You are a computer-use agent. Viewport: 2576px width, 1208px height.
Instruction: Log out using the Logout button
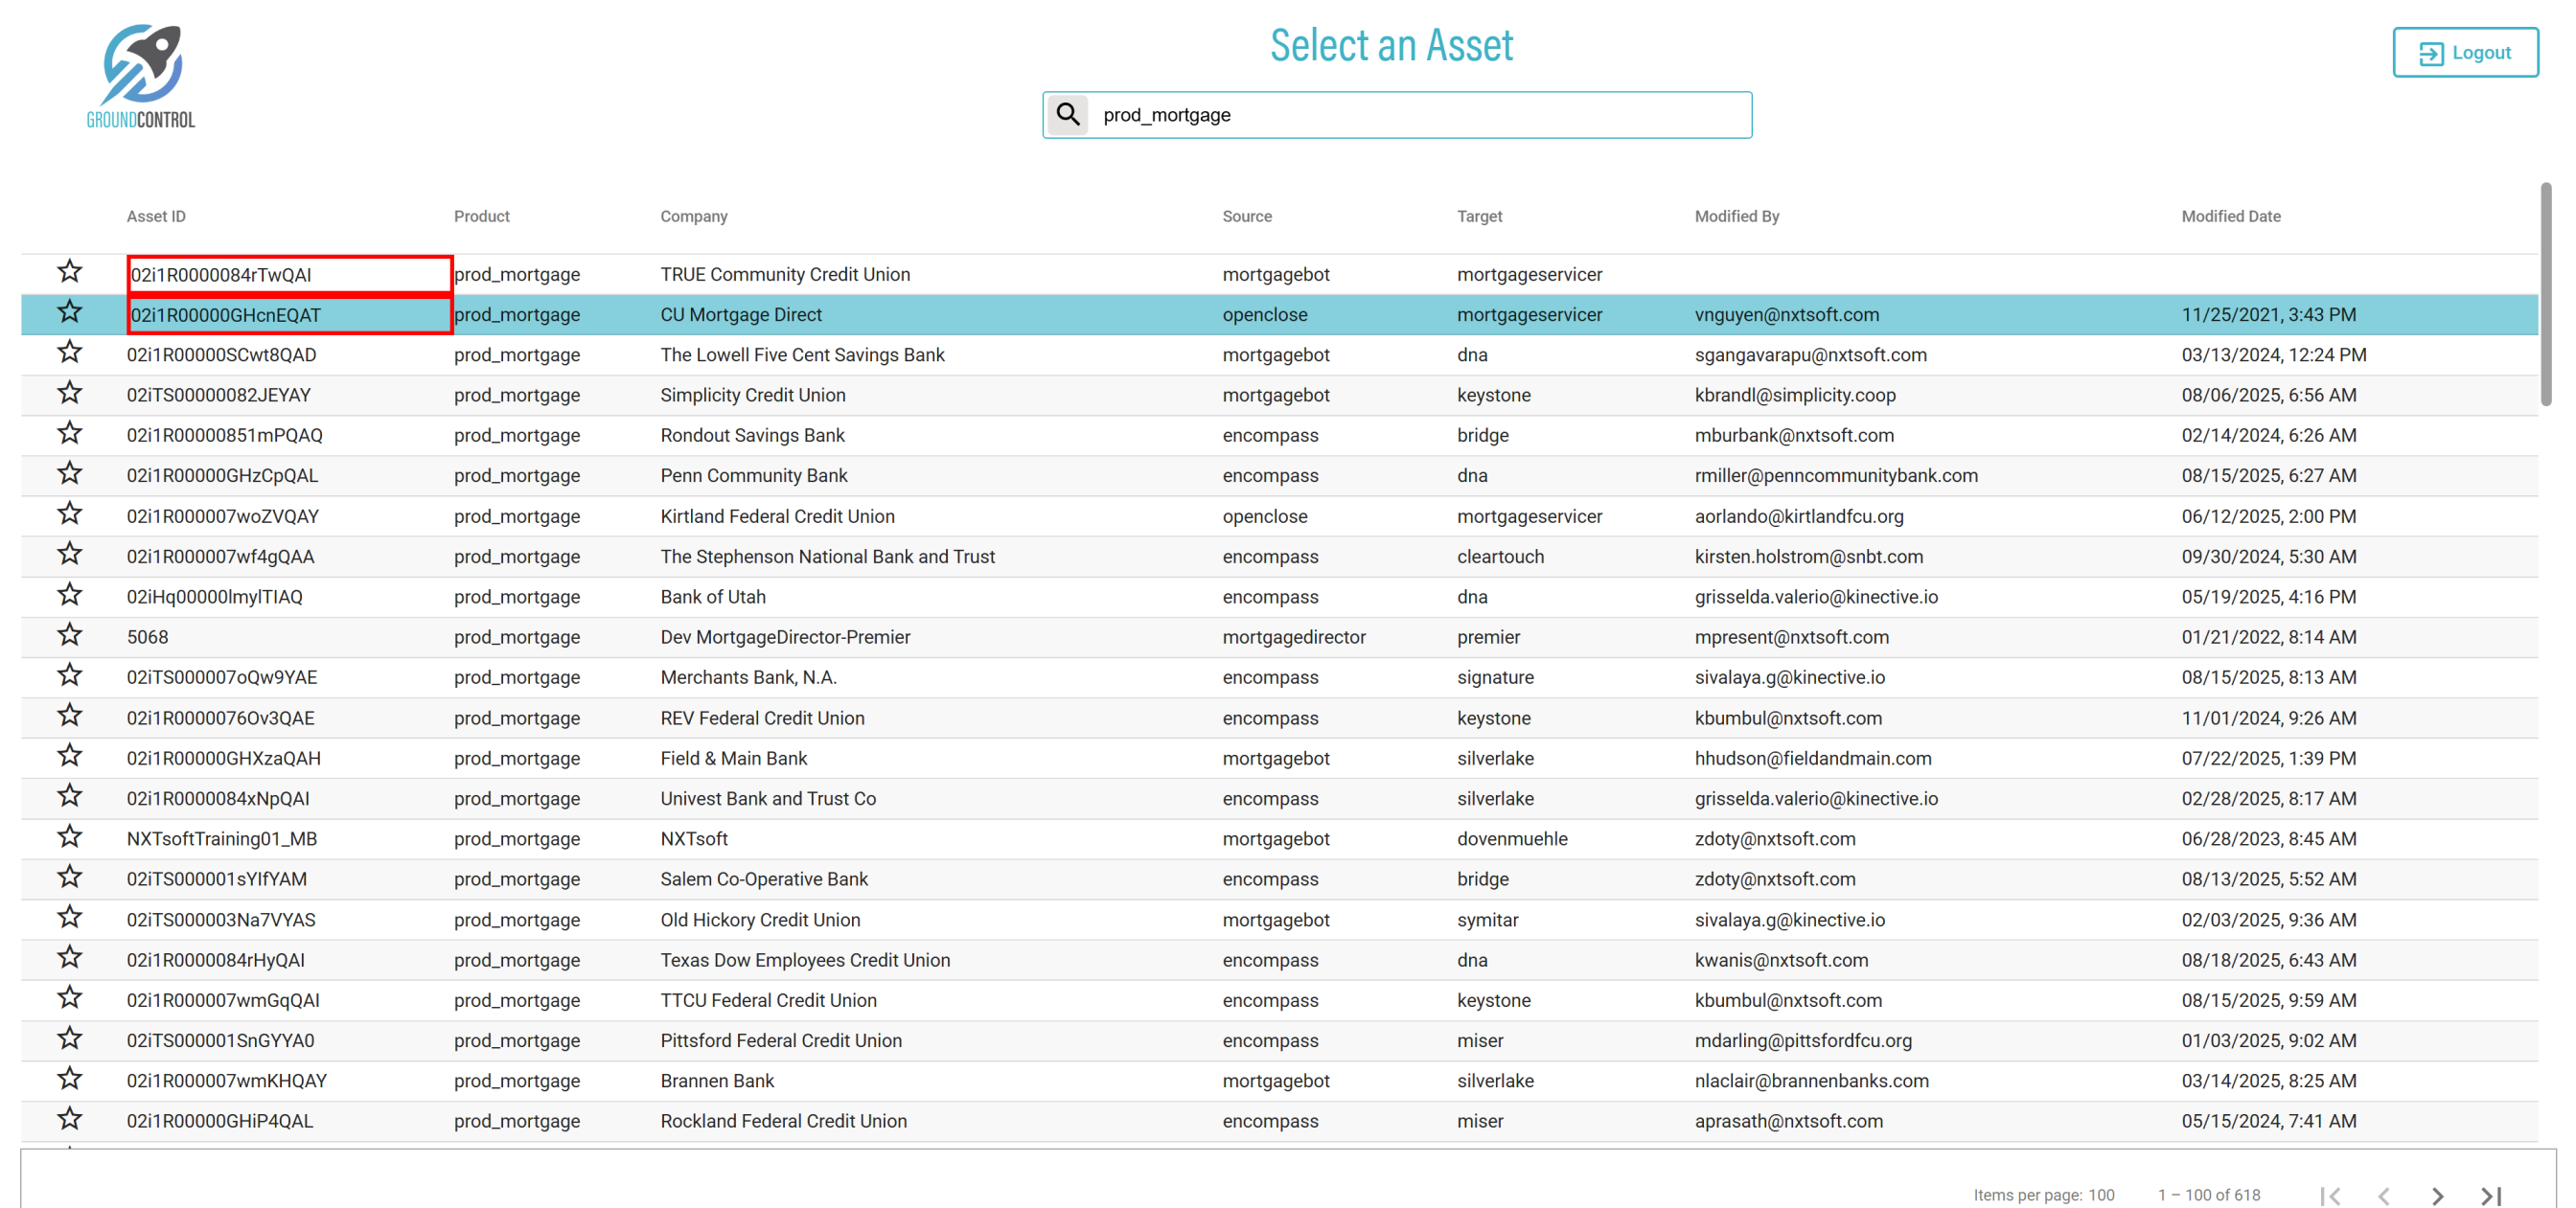tap(2464, 53)
